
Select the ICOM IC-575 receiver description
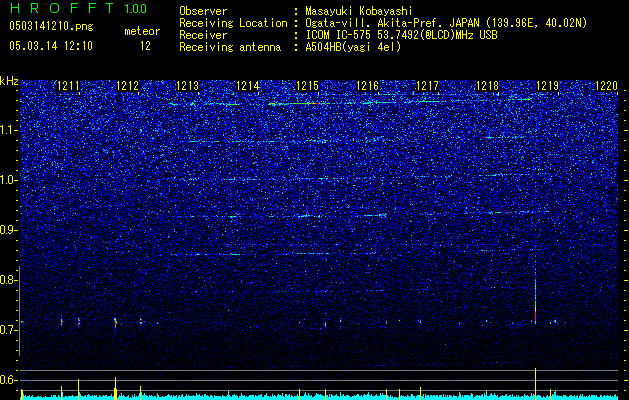pyautogui.click(x=401, y=35)
